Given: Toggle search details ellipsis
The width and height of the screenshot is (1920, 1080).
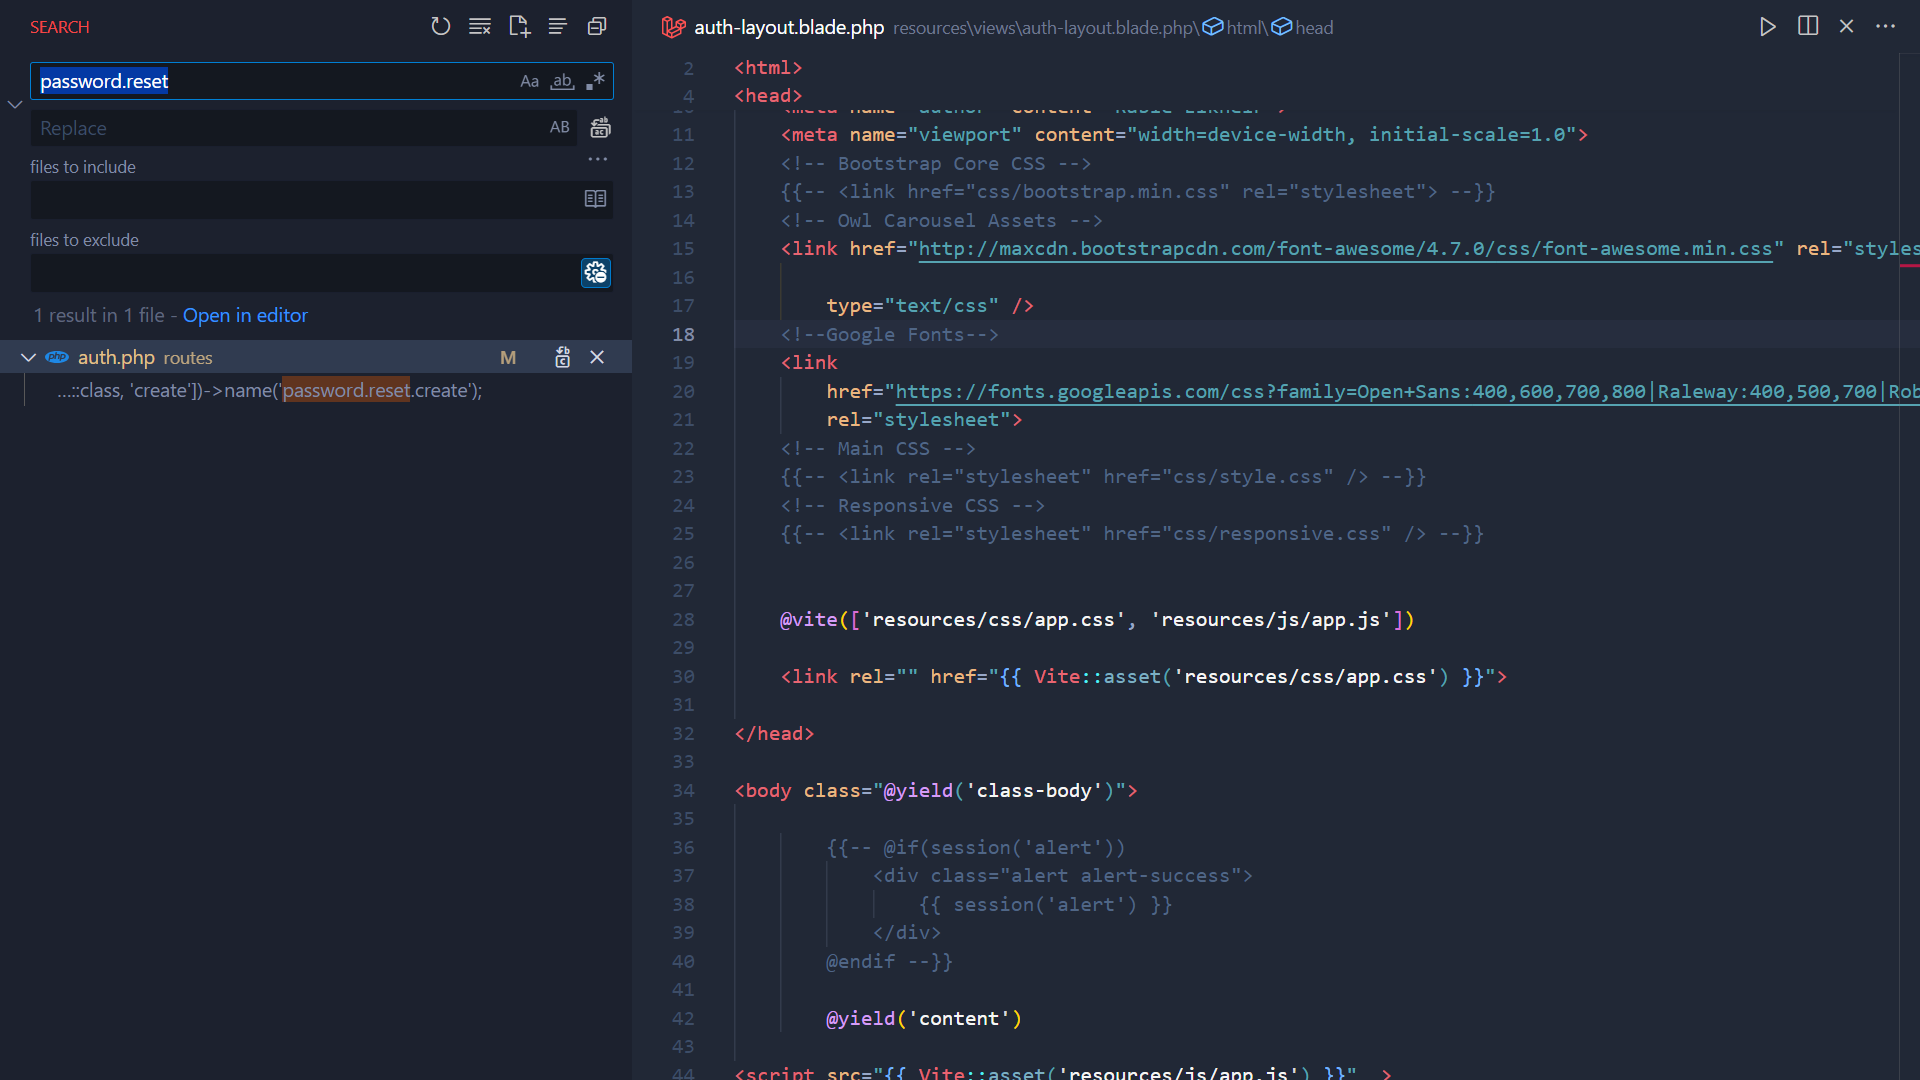Looking at the screenshot, I should [x=598, y=159].
